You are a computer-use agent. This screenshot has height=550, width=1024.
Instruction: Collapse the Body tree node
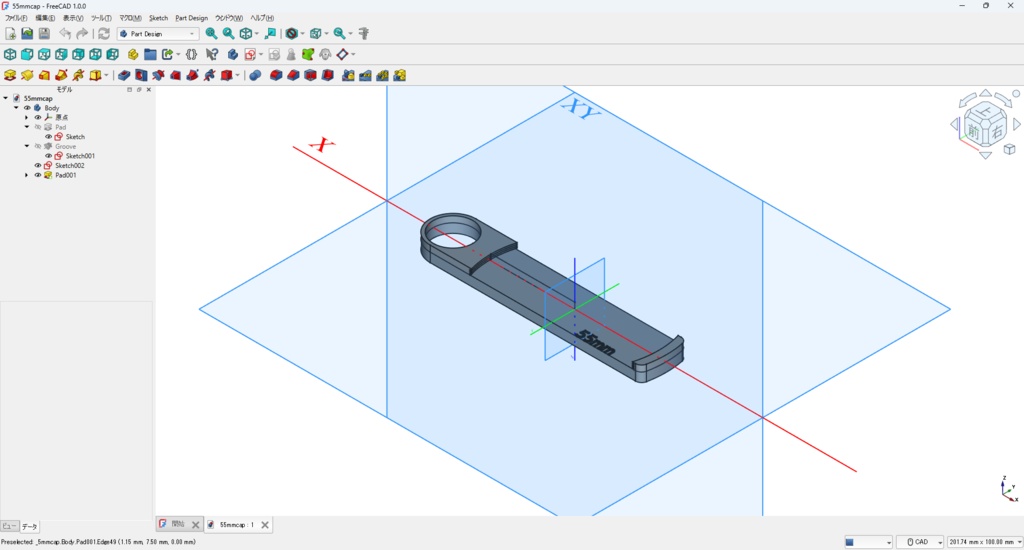click(16, 108)
